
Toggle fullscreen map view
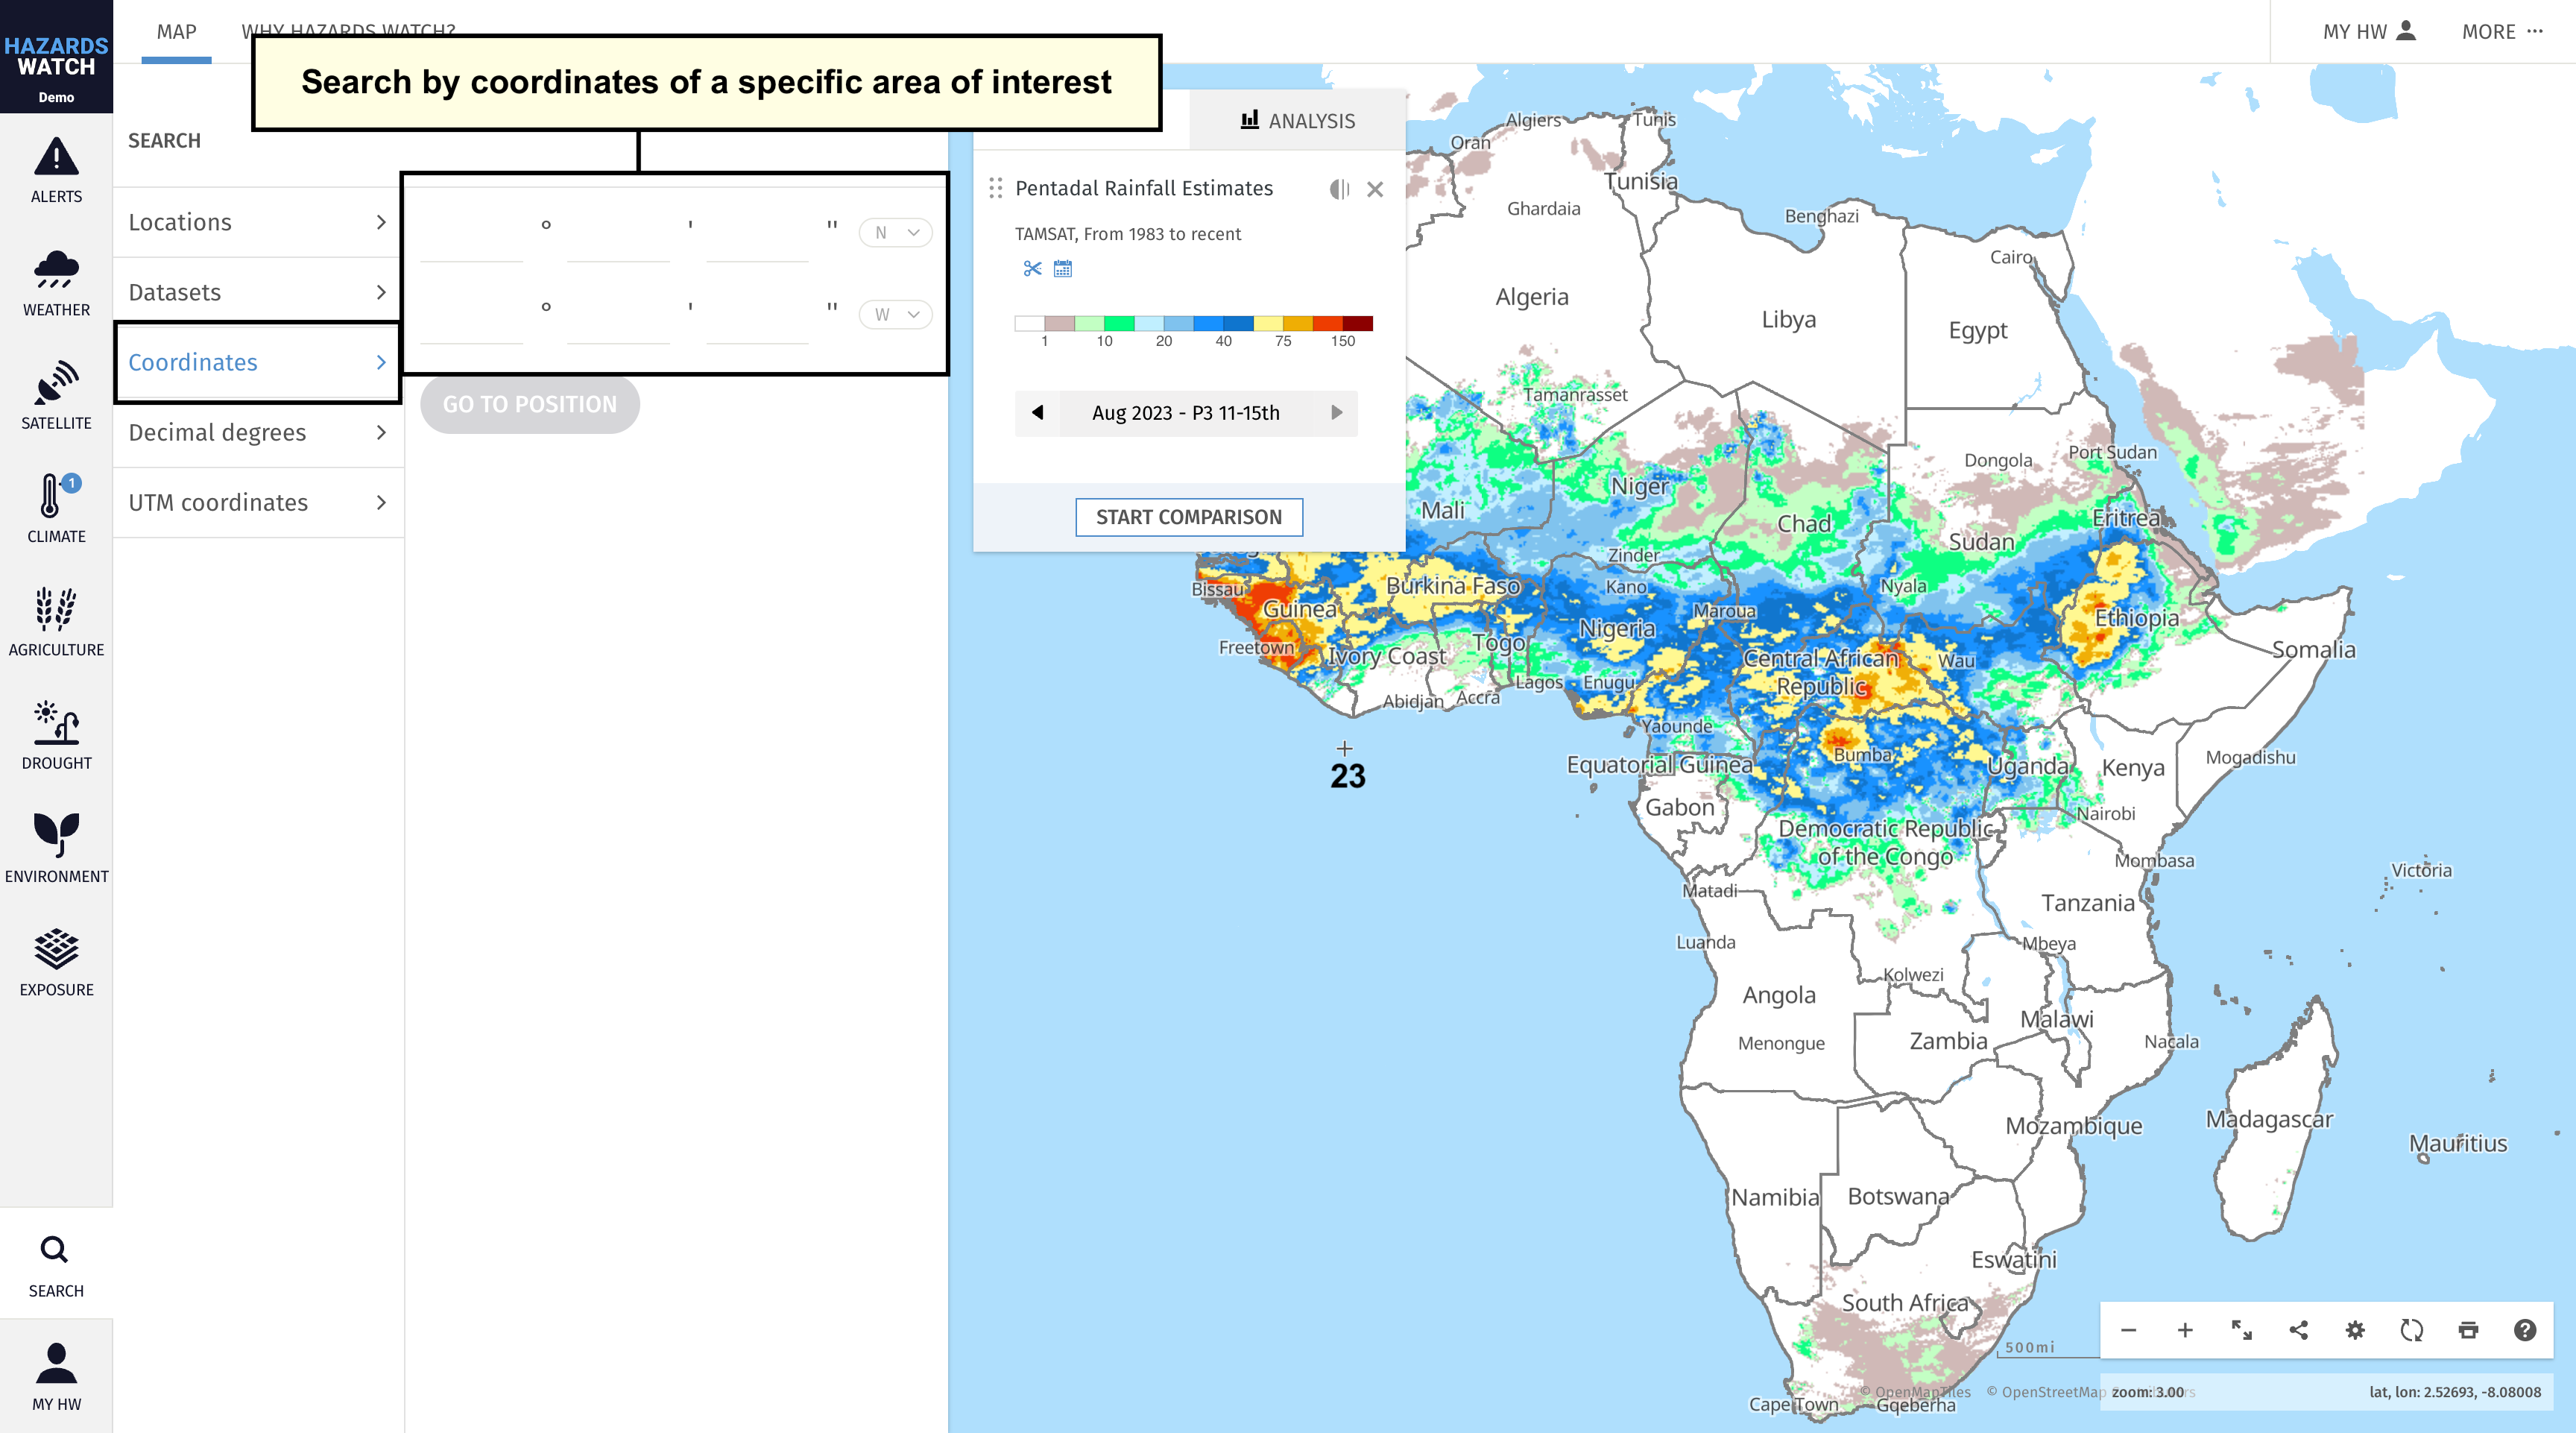2242,1330
